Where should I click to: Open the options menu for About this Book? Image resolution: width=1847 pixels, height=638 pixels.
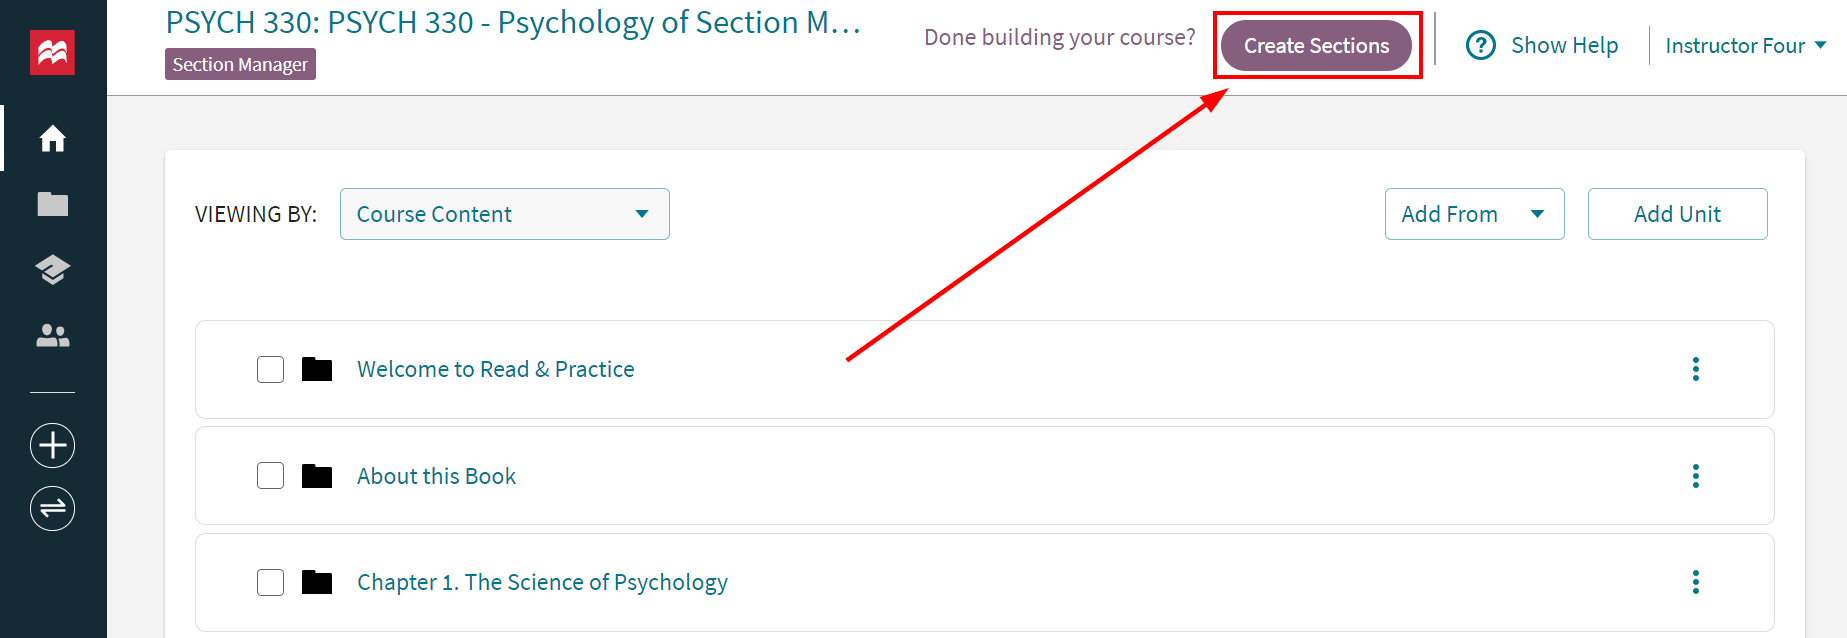click(x=1696, y=477)
